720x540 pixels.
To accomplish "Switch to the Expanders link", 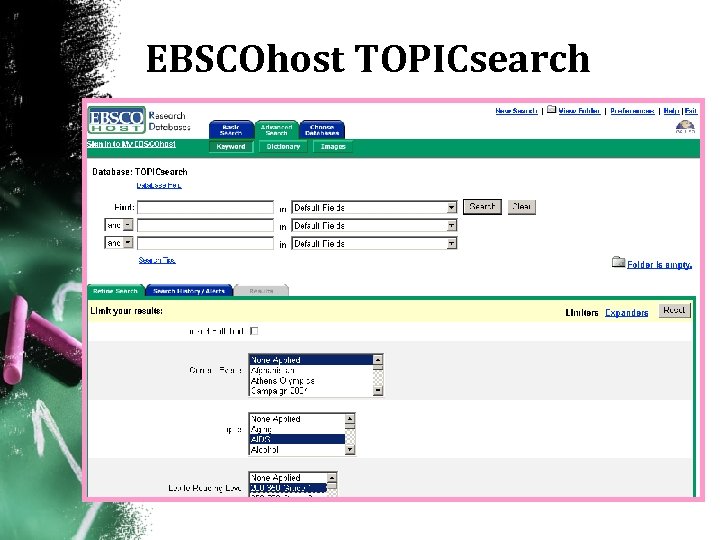I will click(626, 313).
